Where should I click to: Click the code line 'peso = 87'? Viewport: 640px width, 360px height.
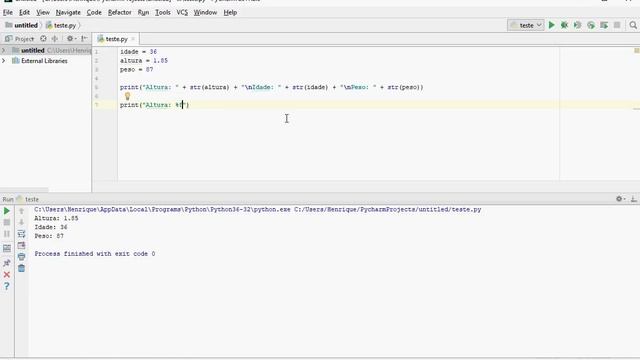pos(137,70)
